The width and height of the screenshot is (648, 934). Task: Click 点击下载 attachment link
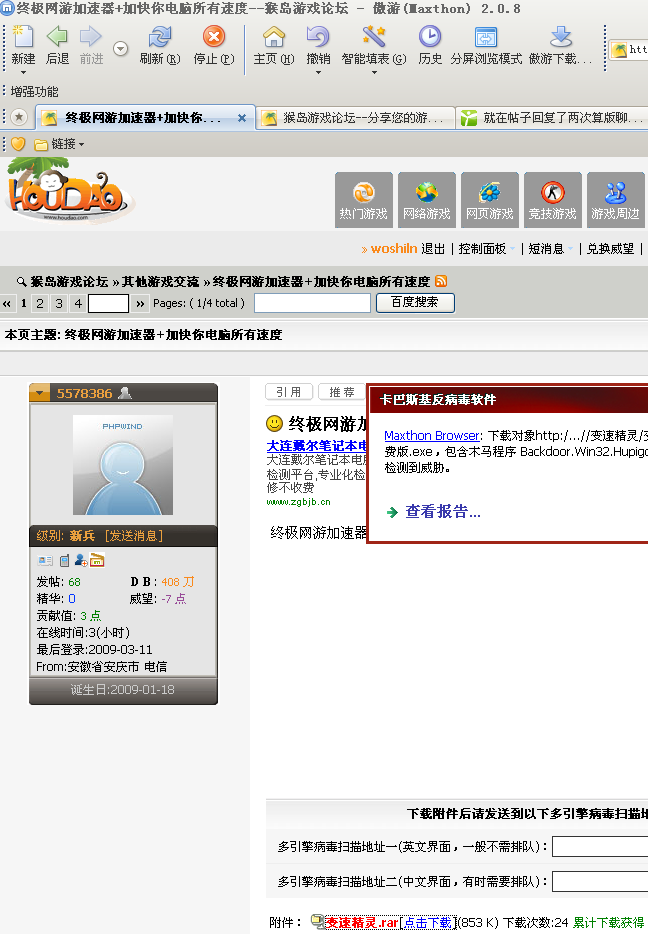[x=427, y=922]
